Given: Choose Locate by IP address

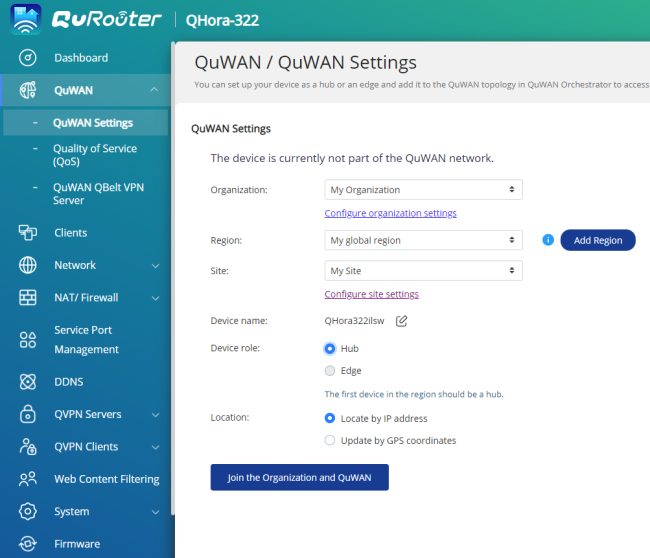Looking at the screenshot, I should (330, 418).
